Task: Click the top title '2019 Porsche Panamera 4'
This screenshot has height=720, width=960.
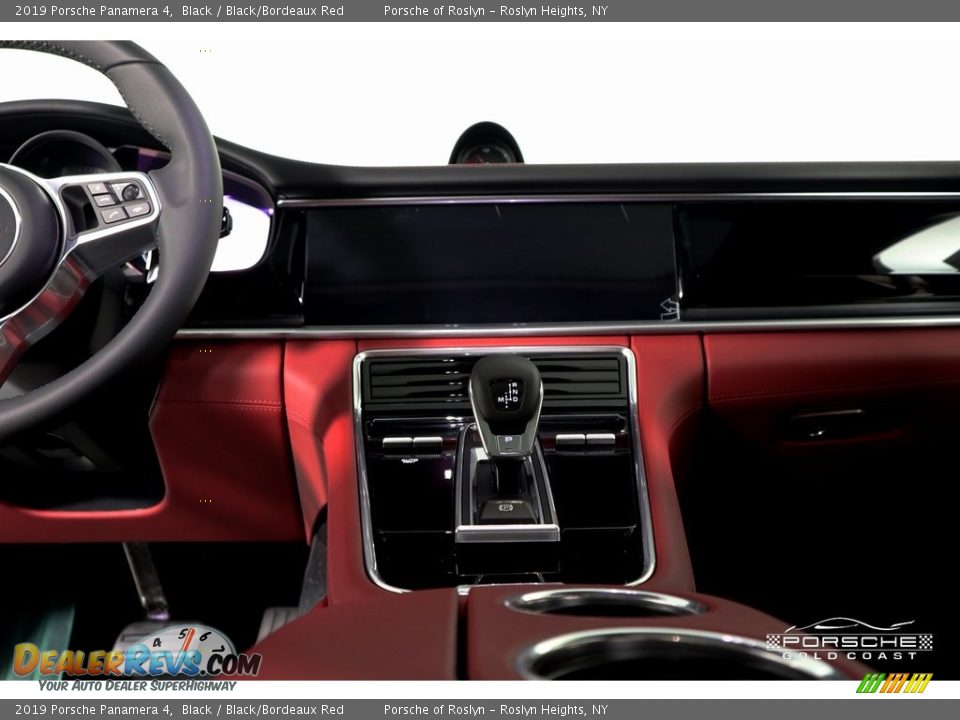Action: point(93,11)
